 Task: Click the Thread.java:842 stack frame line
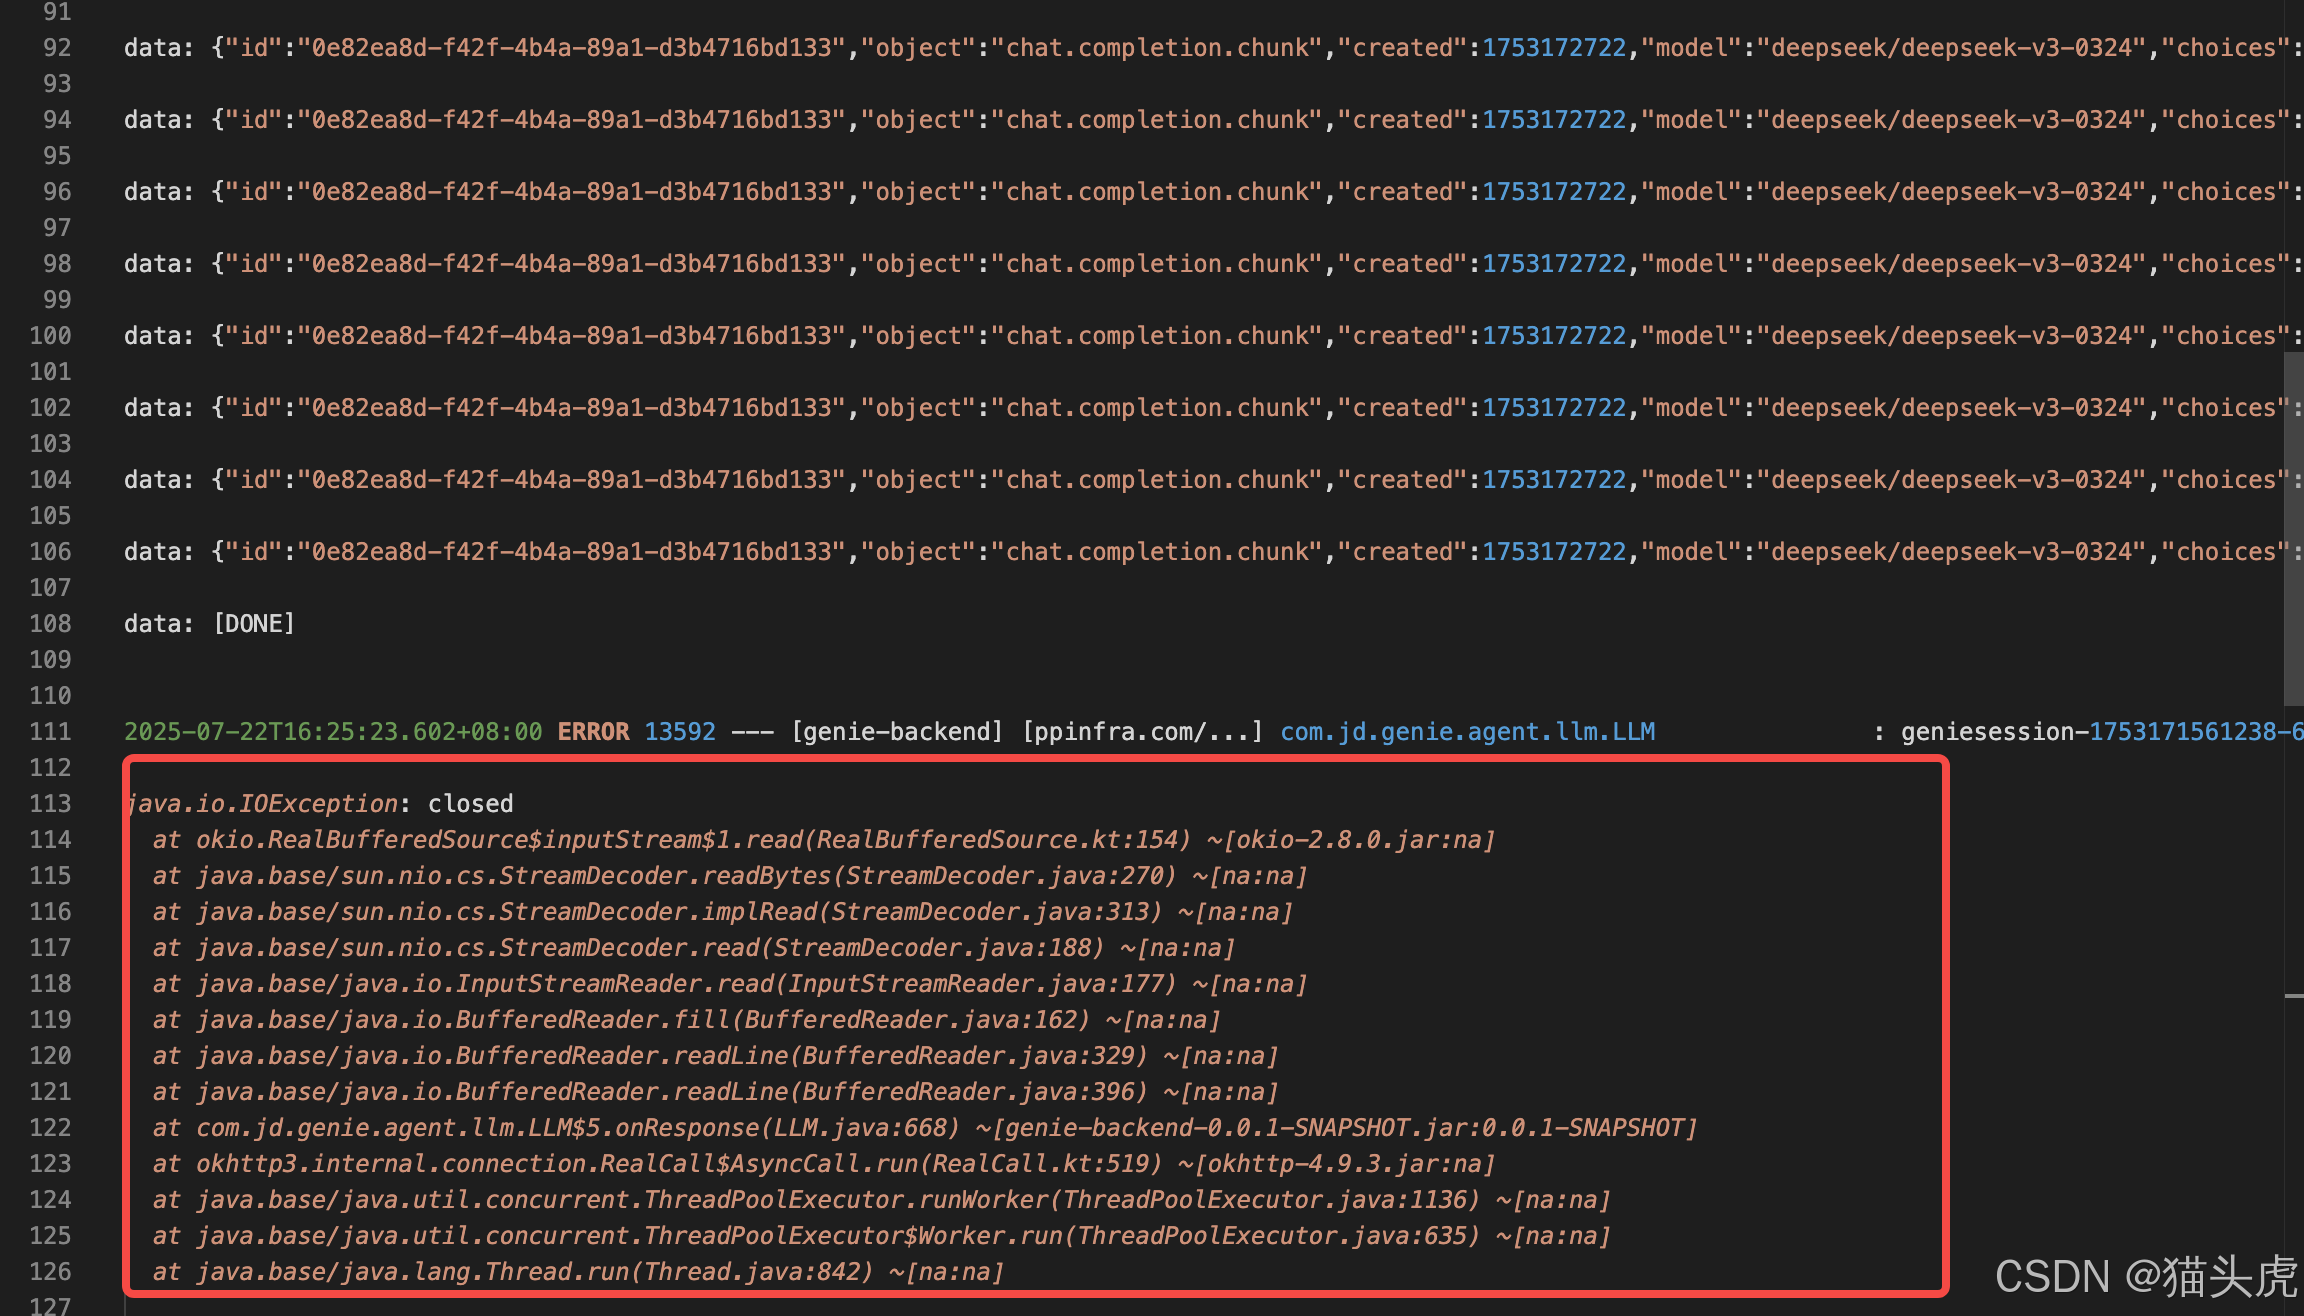pos(578,1272)
